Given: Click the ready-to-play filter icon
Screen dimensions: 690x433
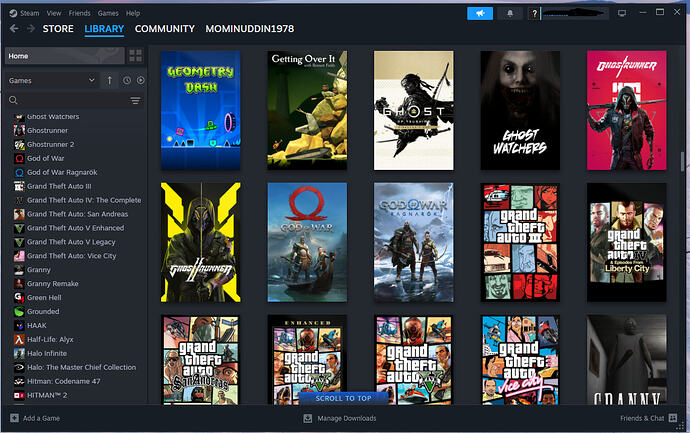Looking at the screenshot, I should (x=141, y=80).
